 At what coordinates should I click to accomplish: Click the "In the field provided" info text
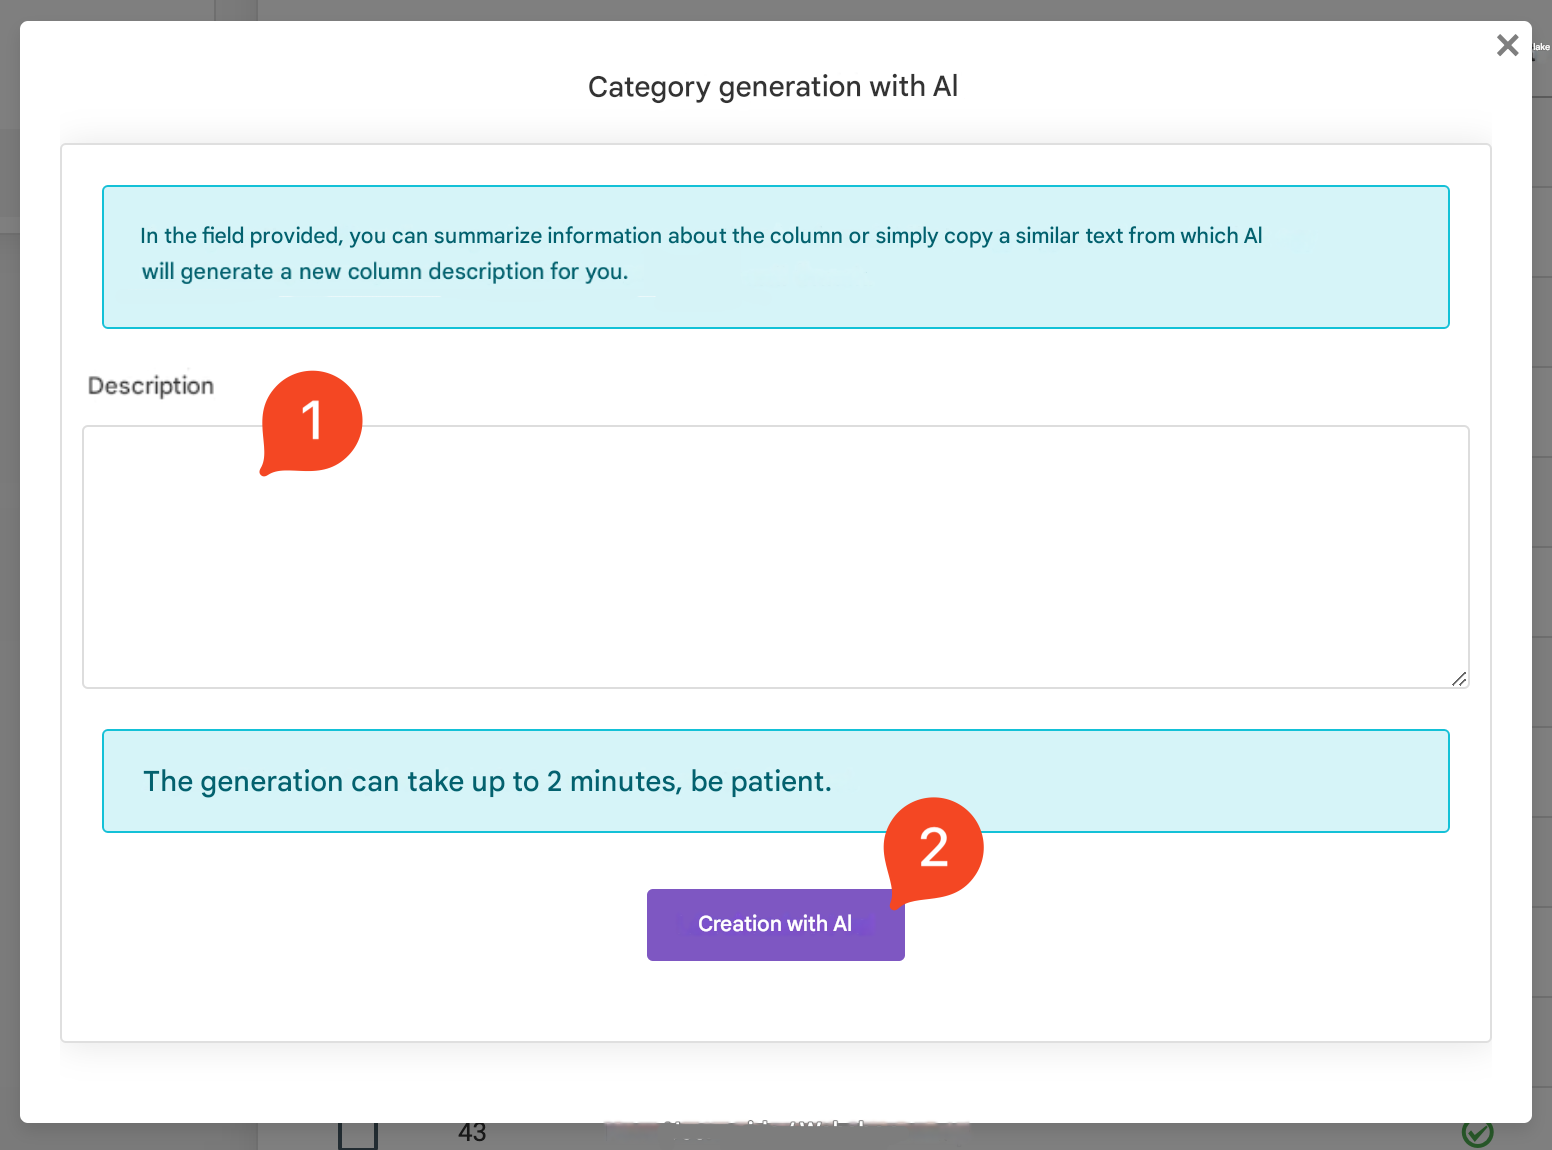[700, 236]
